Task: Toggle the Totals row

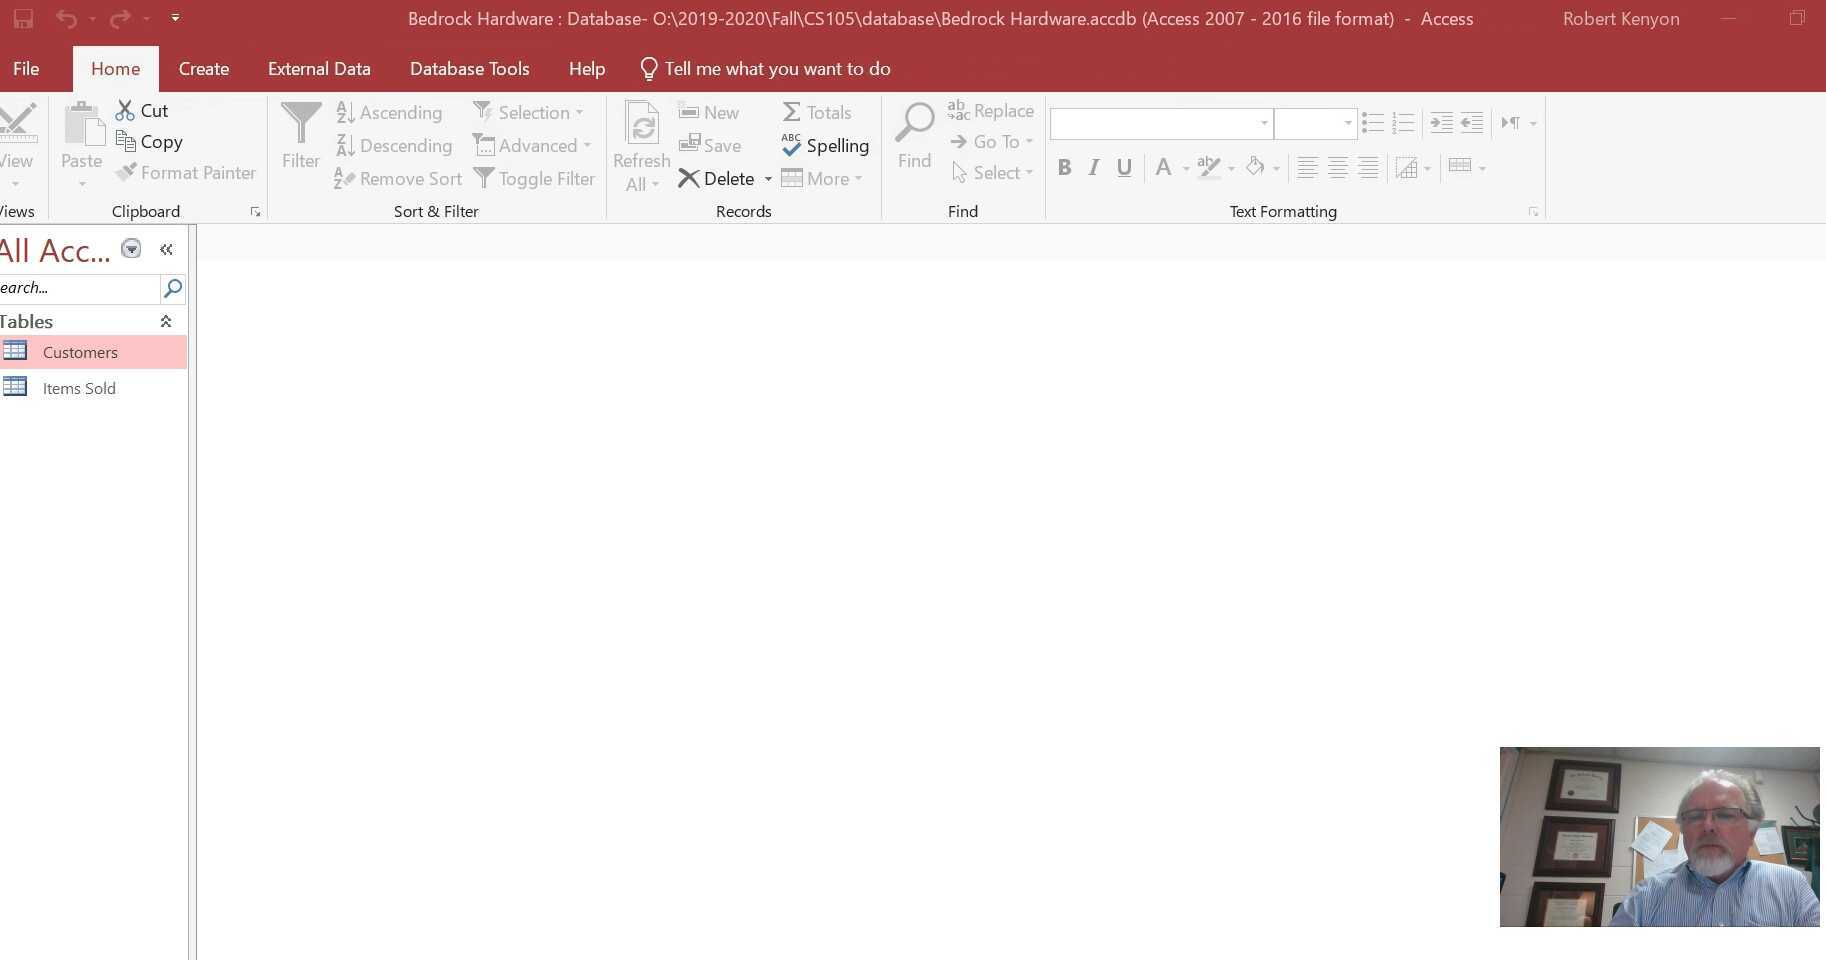Action: click(817, 112)
